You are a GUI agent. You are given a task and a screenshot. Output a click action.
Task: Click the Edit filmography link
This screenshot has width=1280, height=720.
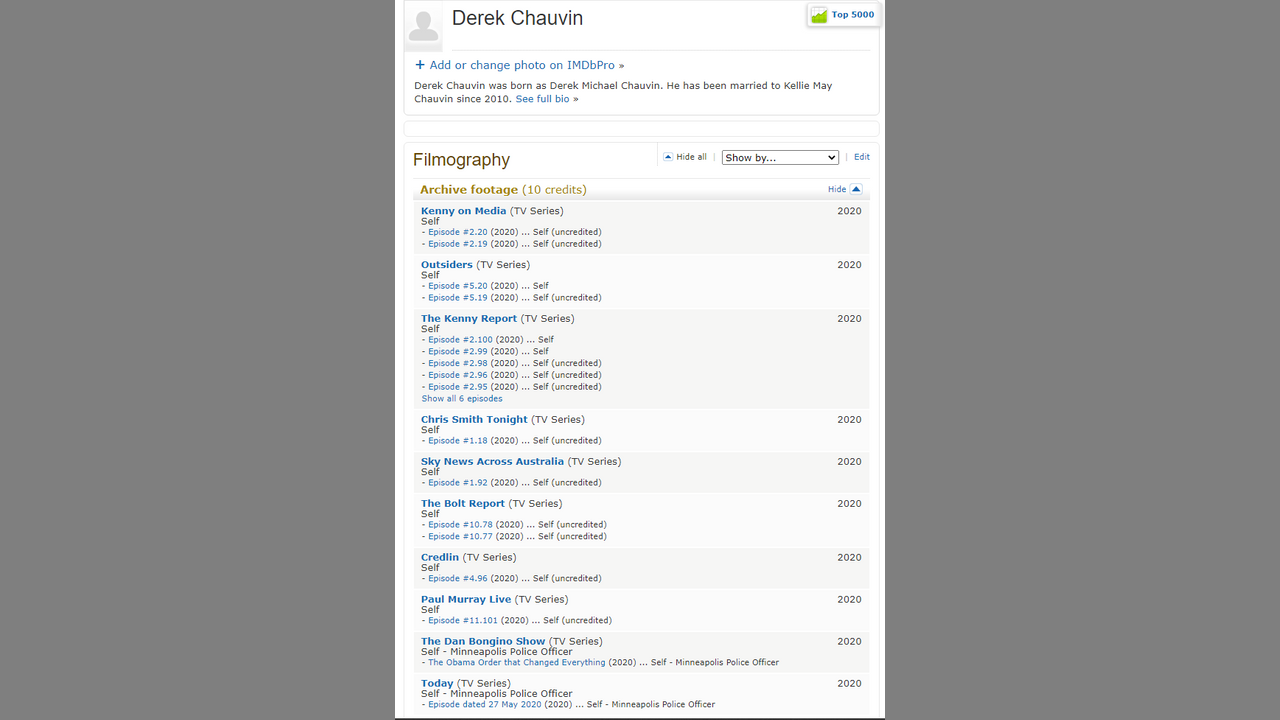(x=861, y=157)
